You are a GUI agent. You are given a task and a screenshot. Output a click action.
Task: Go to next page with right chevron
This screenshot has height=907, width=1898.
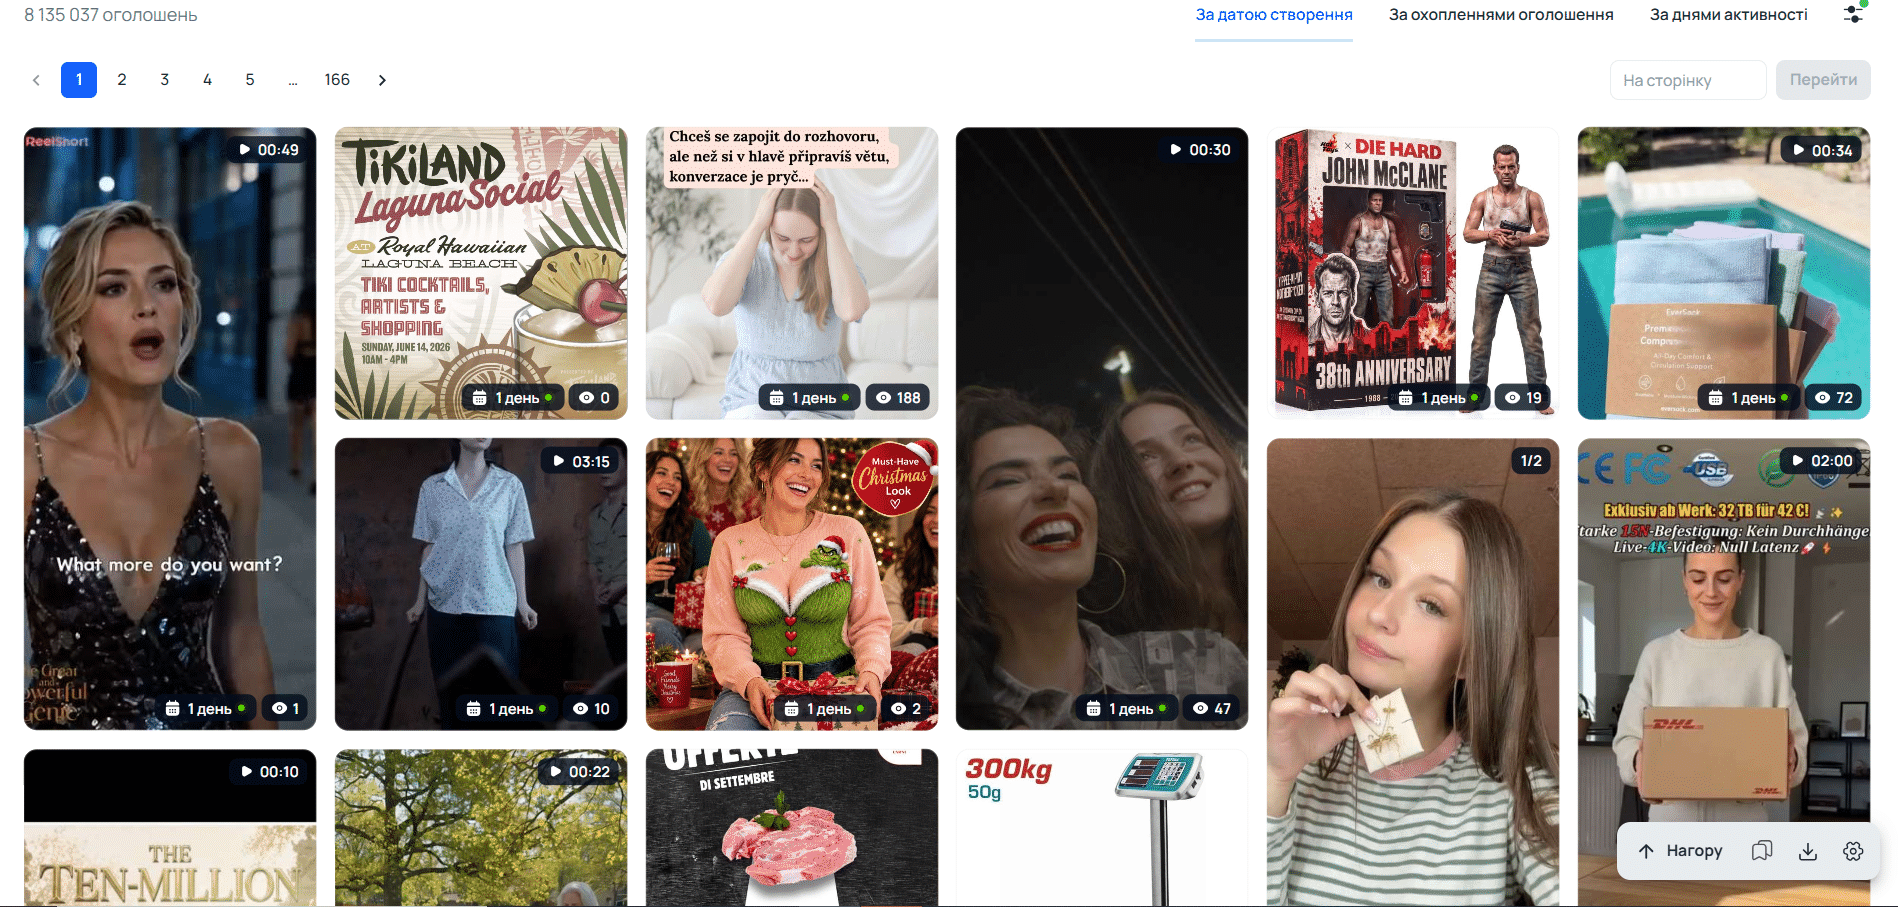click(x=382, y=80)
